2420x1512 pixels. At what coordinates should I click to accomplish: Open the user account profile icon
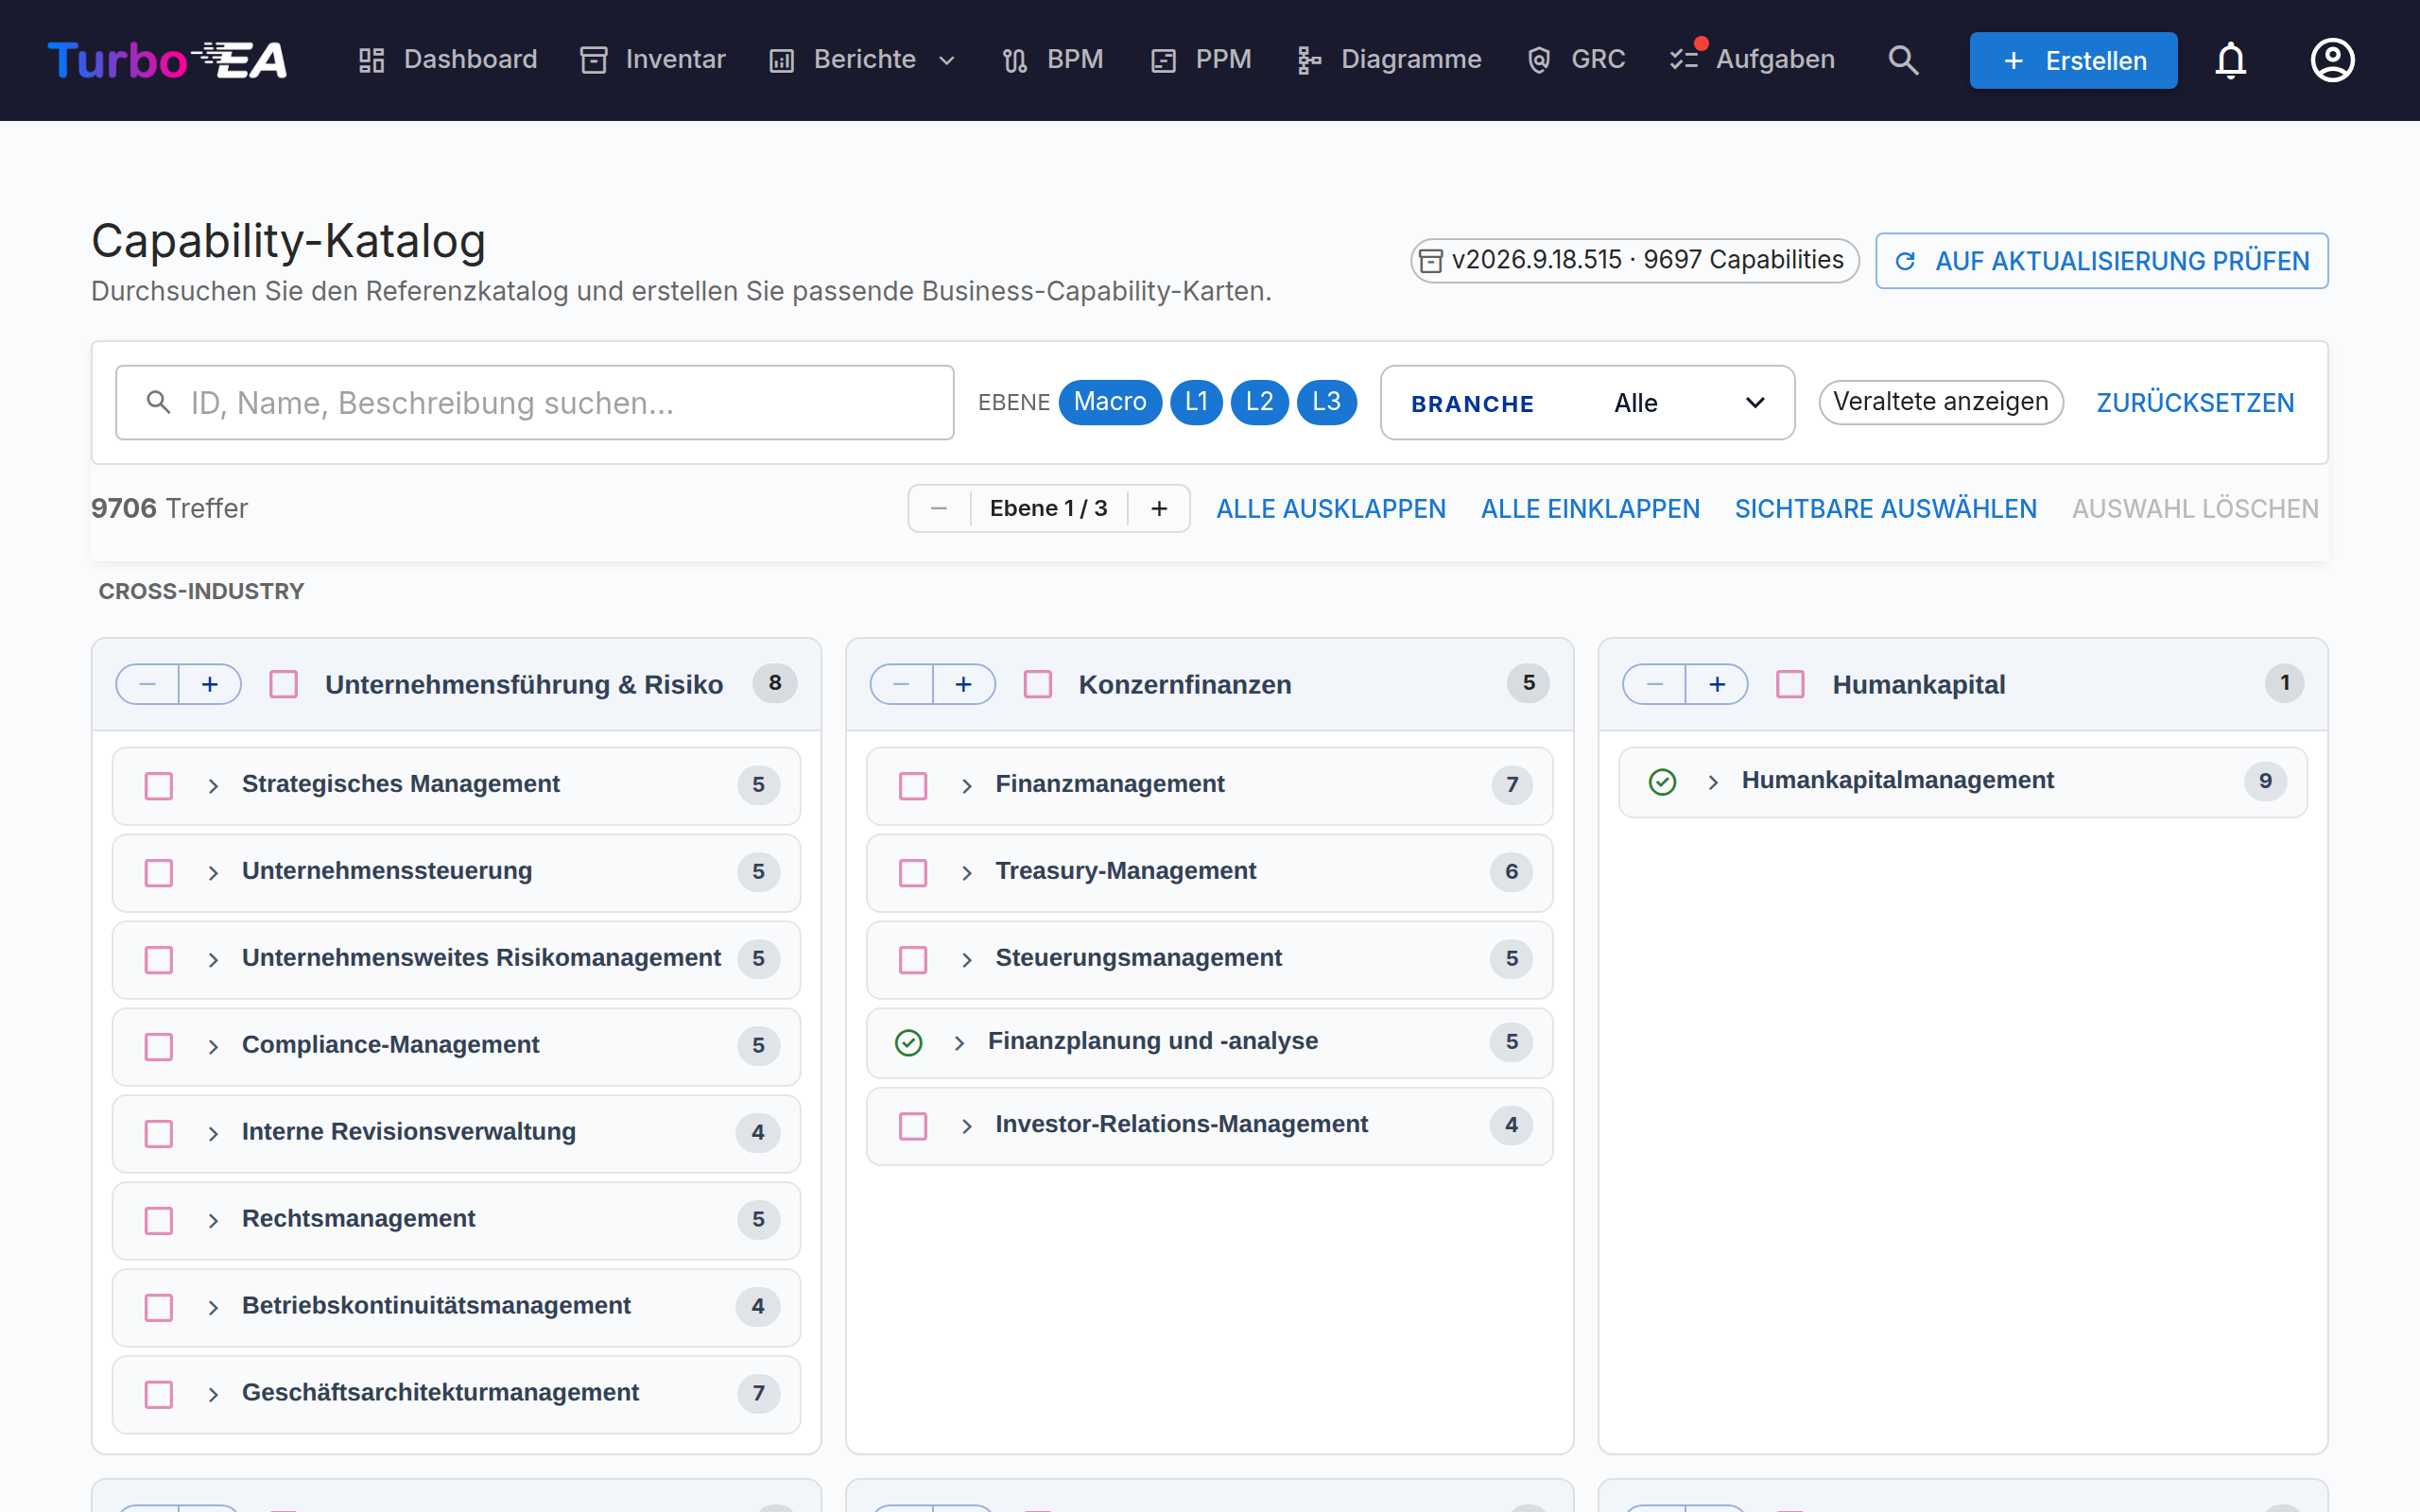(x=2332, y=60)
